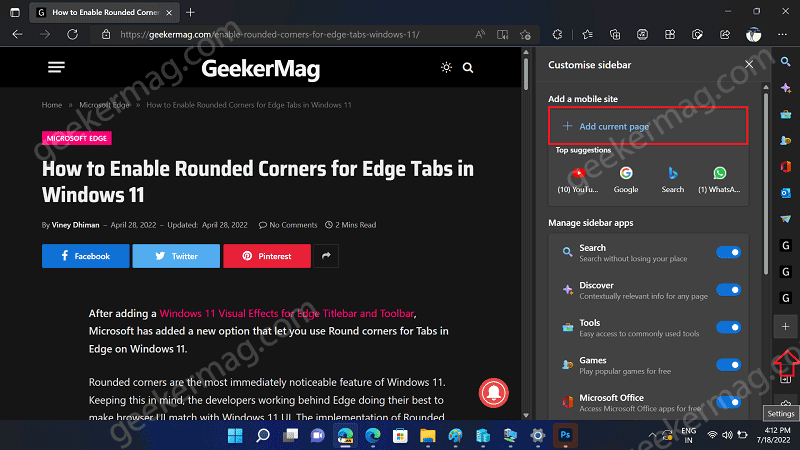
Task: Share article on Twitter button
Action: click(x=176, y=256)
